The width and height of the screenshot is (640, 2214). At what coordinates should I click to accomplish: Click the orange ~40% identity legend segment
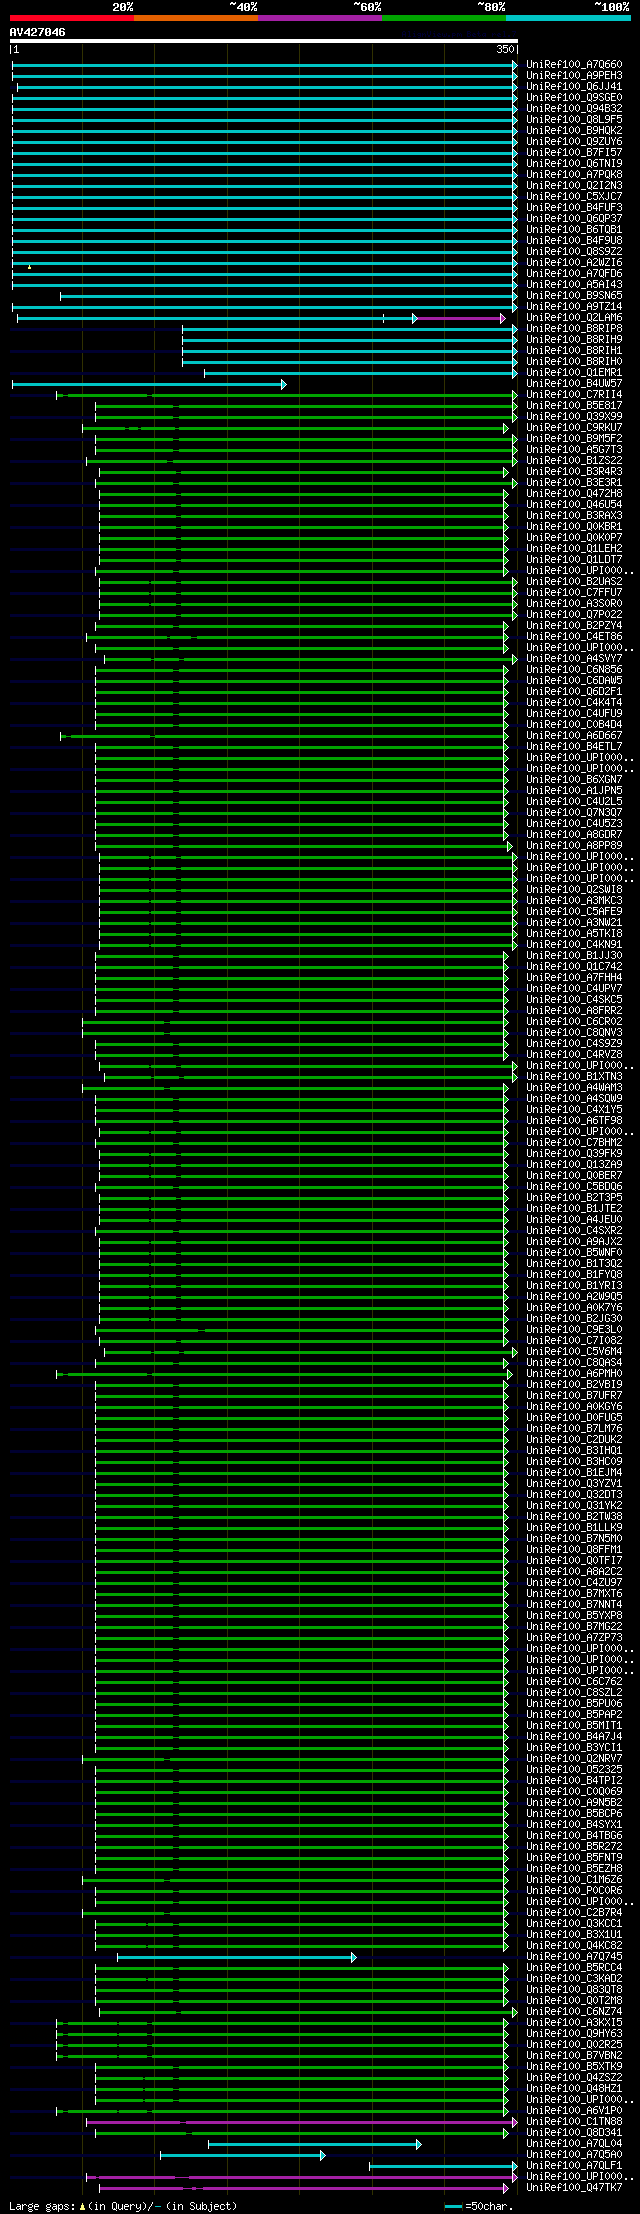195,18
